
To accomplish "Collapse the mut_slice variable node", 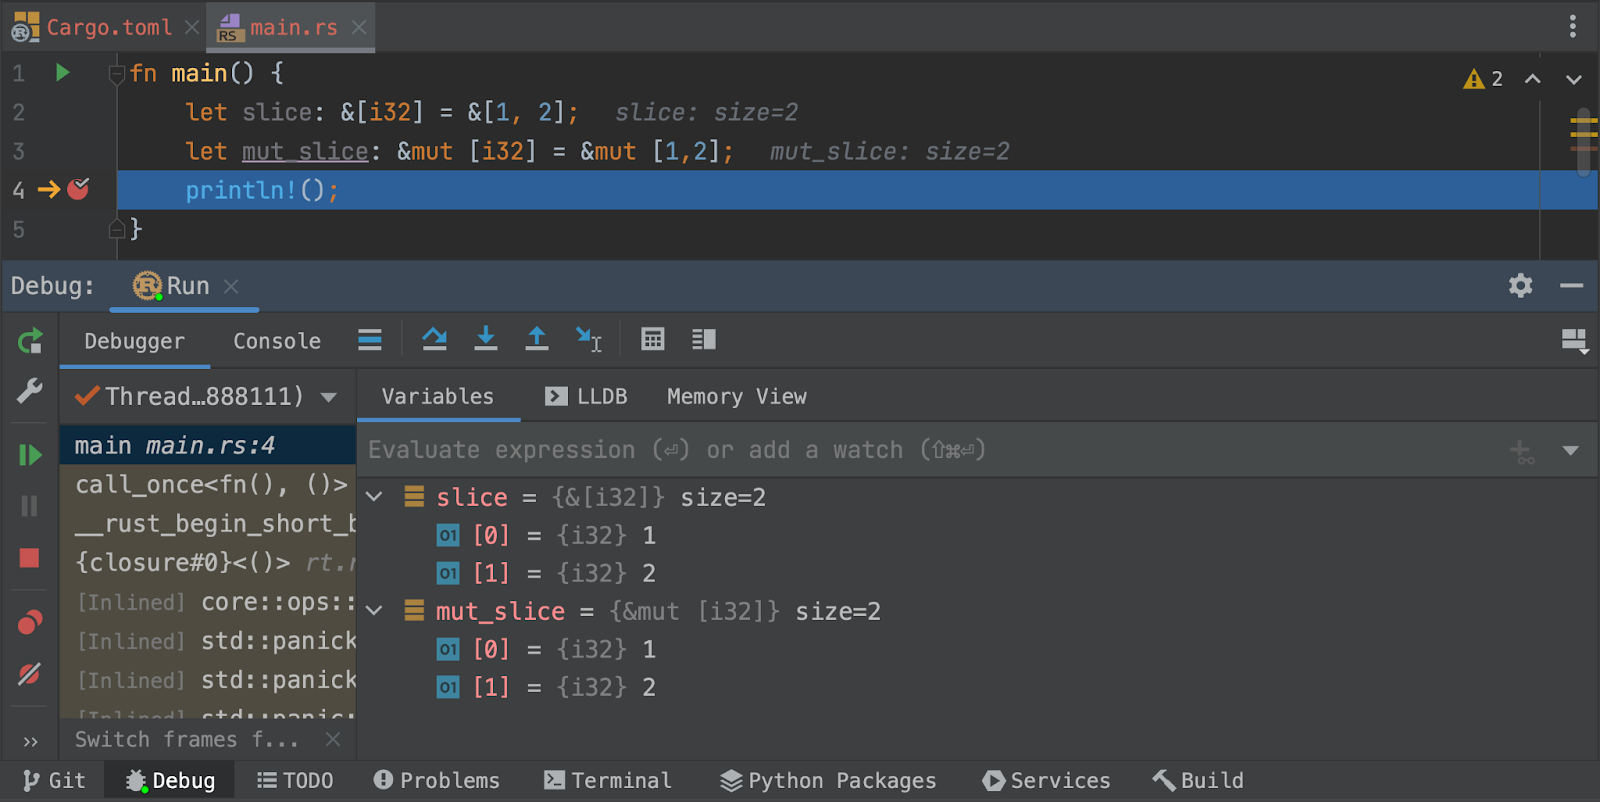I will [x=374, y=611].
